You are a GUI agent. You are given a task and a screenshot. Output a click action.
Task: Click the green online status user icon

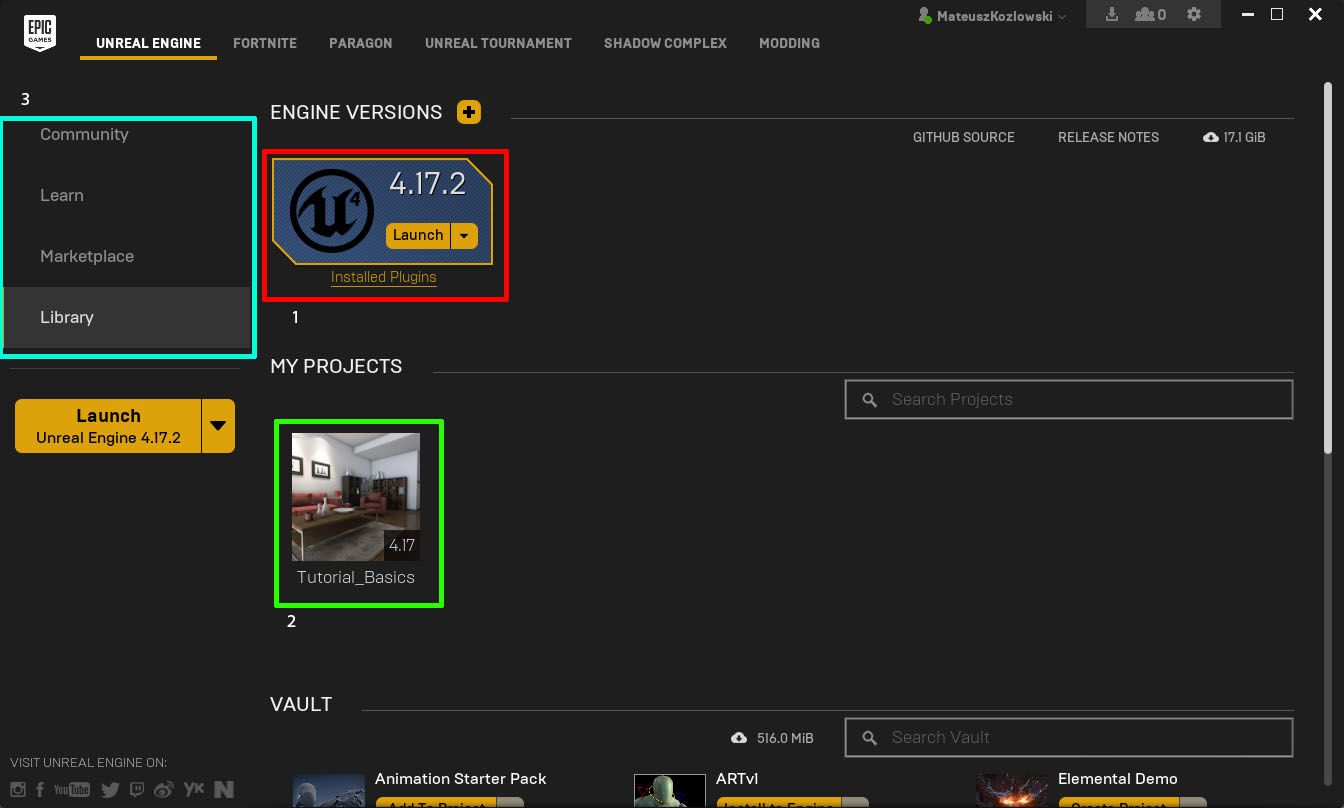coord(925,16)
